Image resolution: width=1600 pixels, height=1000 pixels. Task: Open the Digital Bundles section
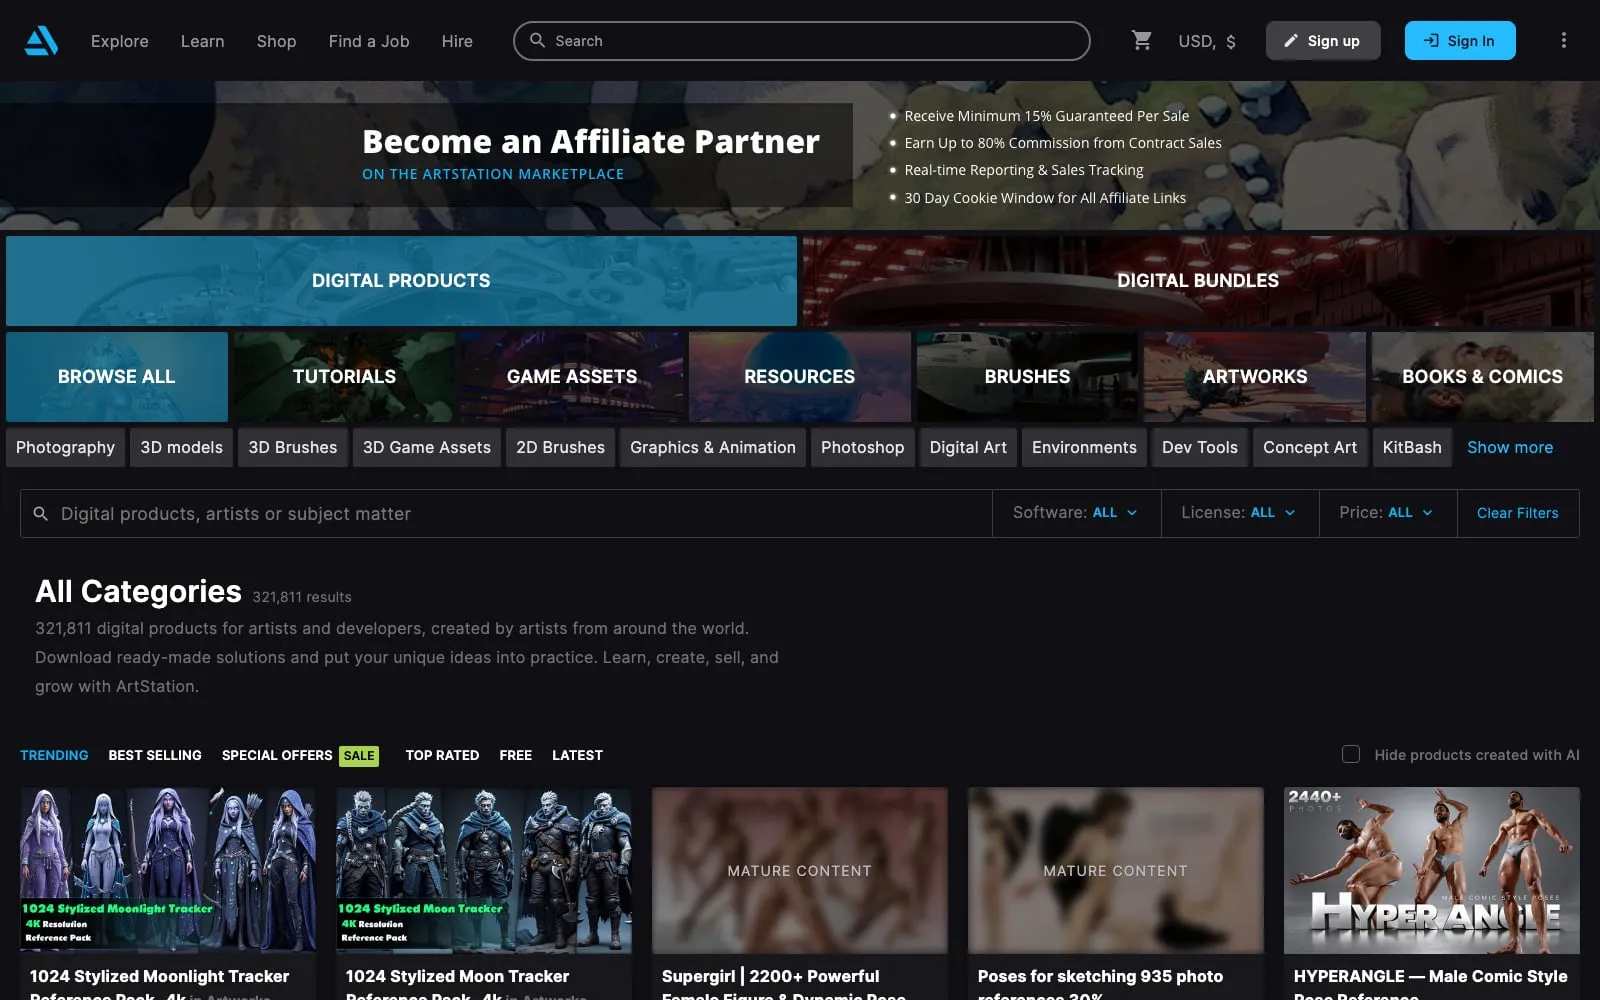pos(1198,281)
